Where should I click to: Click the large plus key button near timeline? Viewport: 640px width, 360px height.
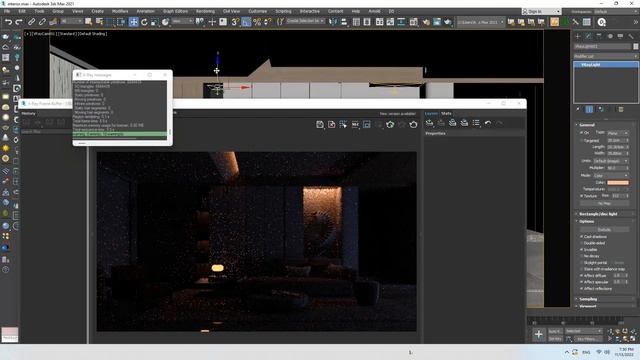click(x=538, y=335)
